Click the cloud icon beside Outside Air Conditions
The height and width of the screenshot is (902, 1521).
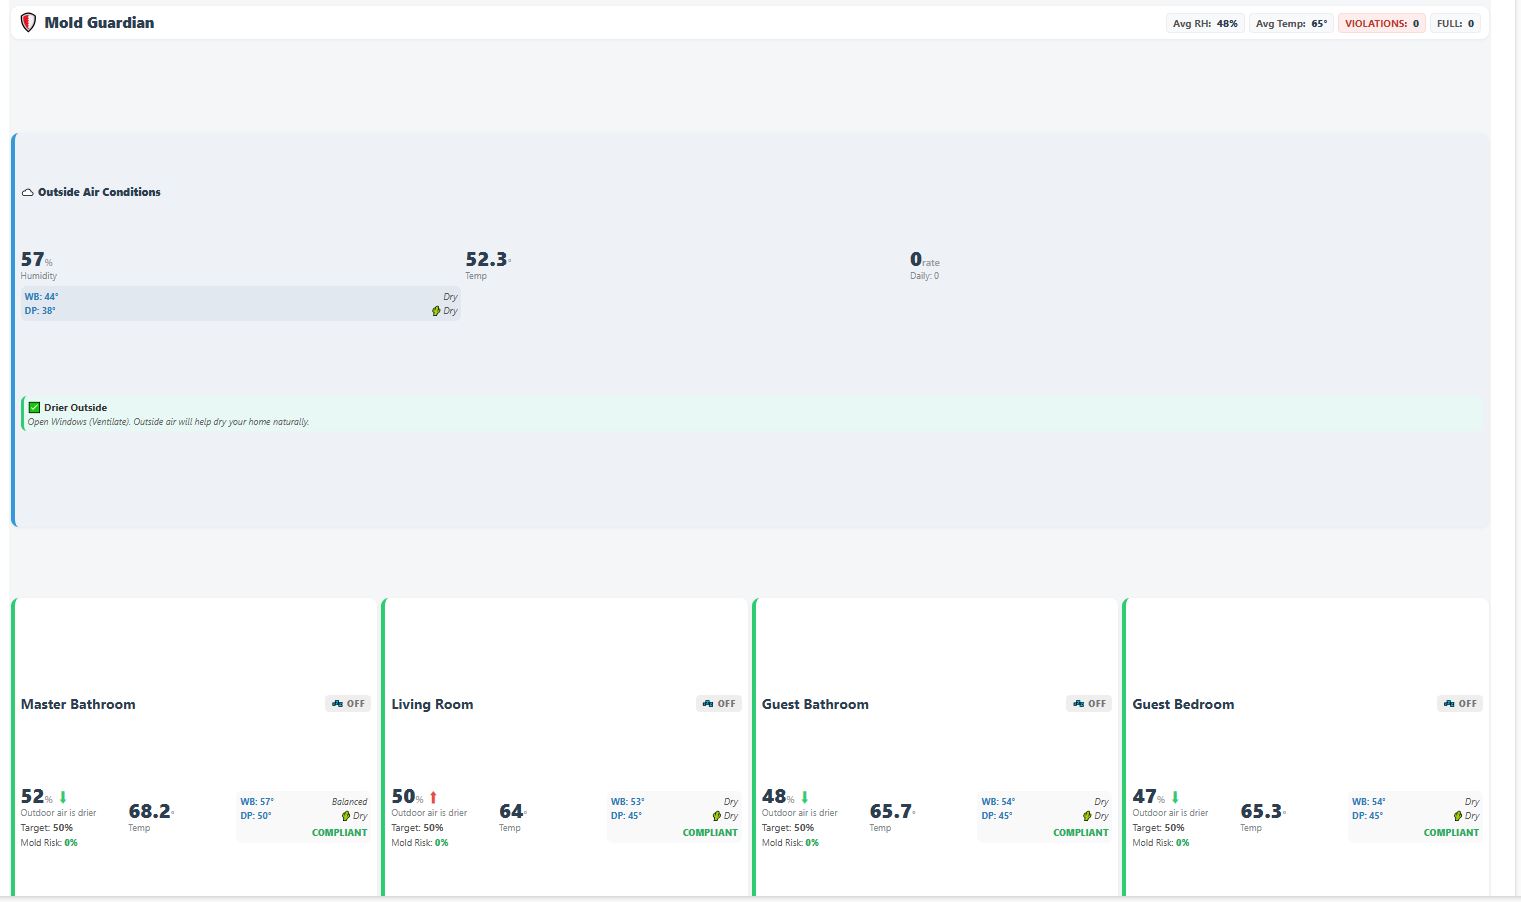(28, 192)
